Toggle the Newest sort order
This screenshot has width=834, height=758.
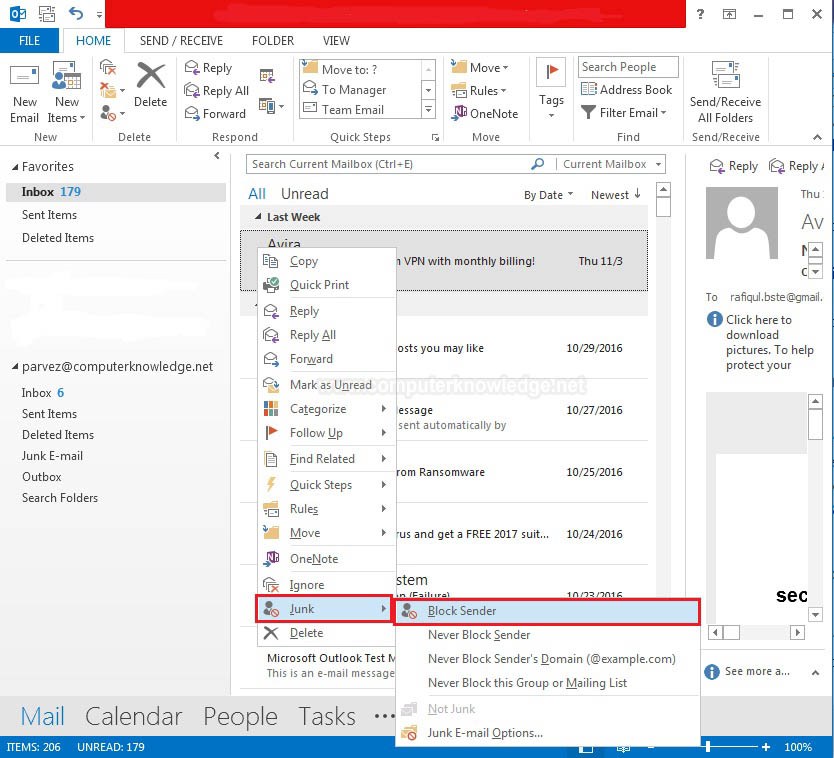click(x=615, y=195)
